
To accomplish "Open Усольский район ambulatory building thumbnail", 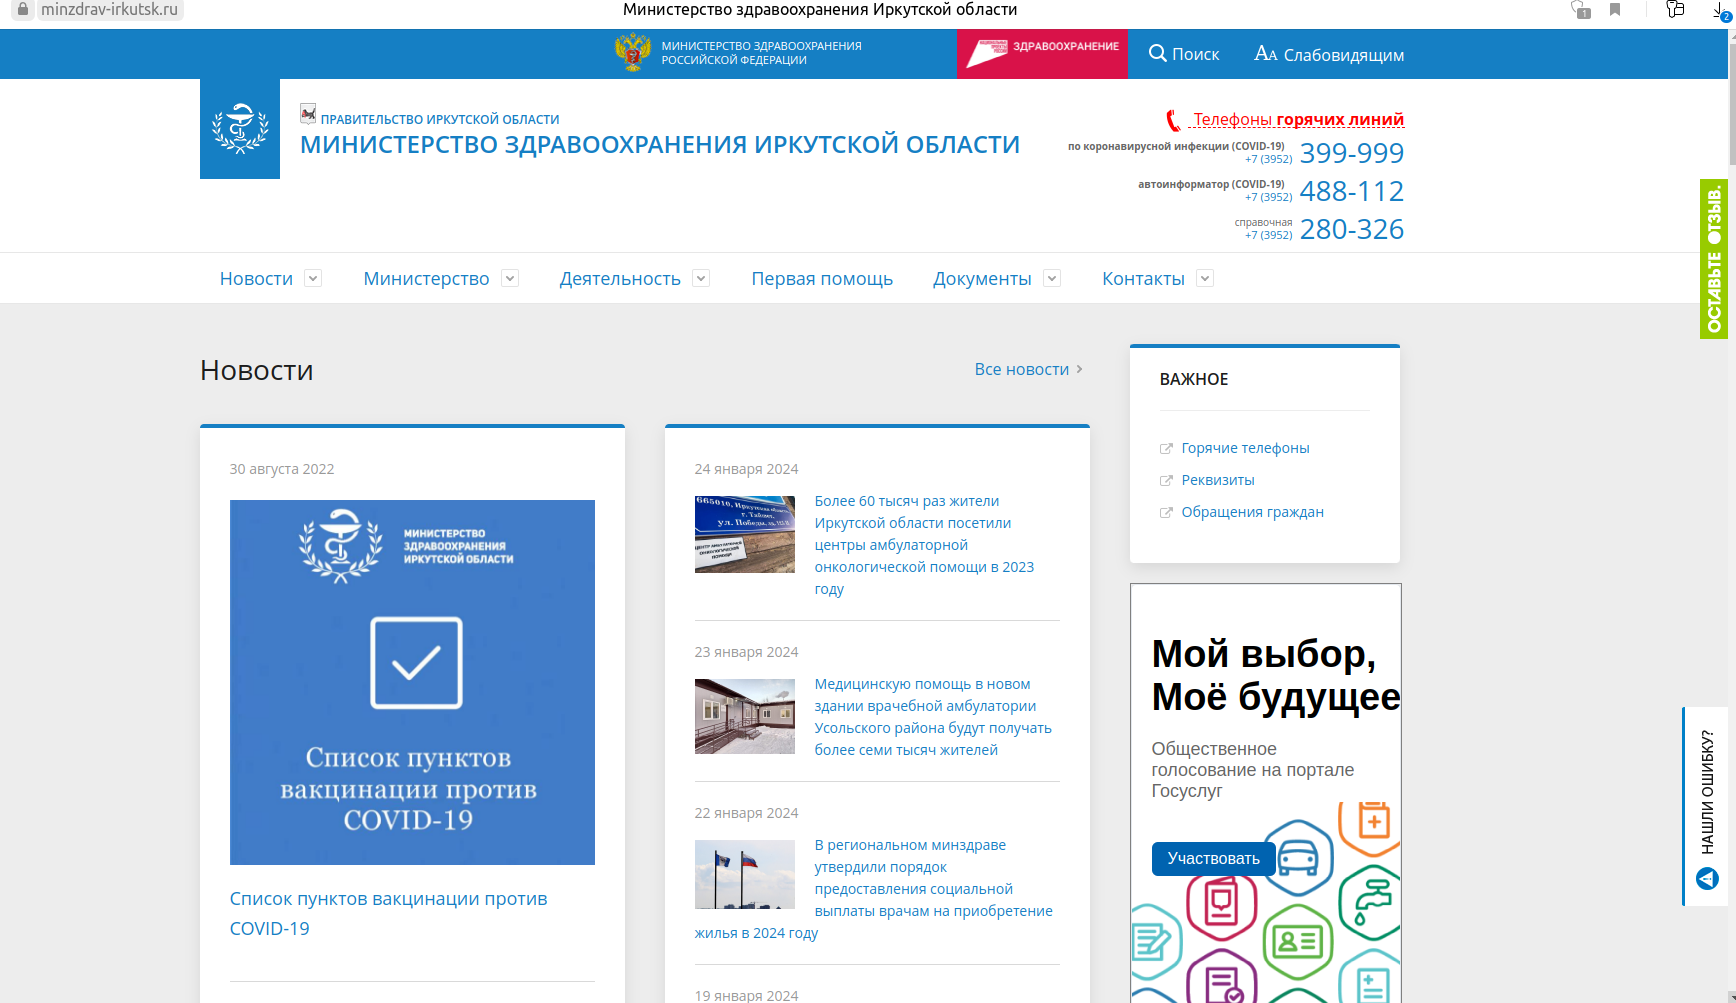I will (x=745, y=716).
